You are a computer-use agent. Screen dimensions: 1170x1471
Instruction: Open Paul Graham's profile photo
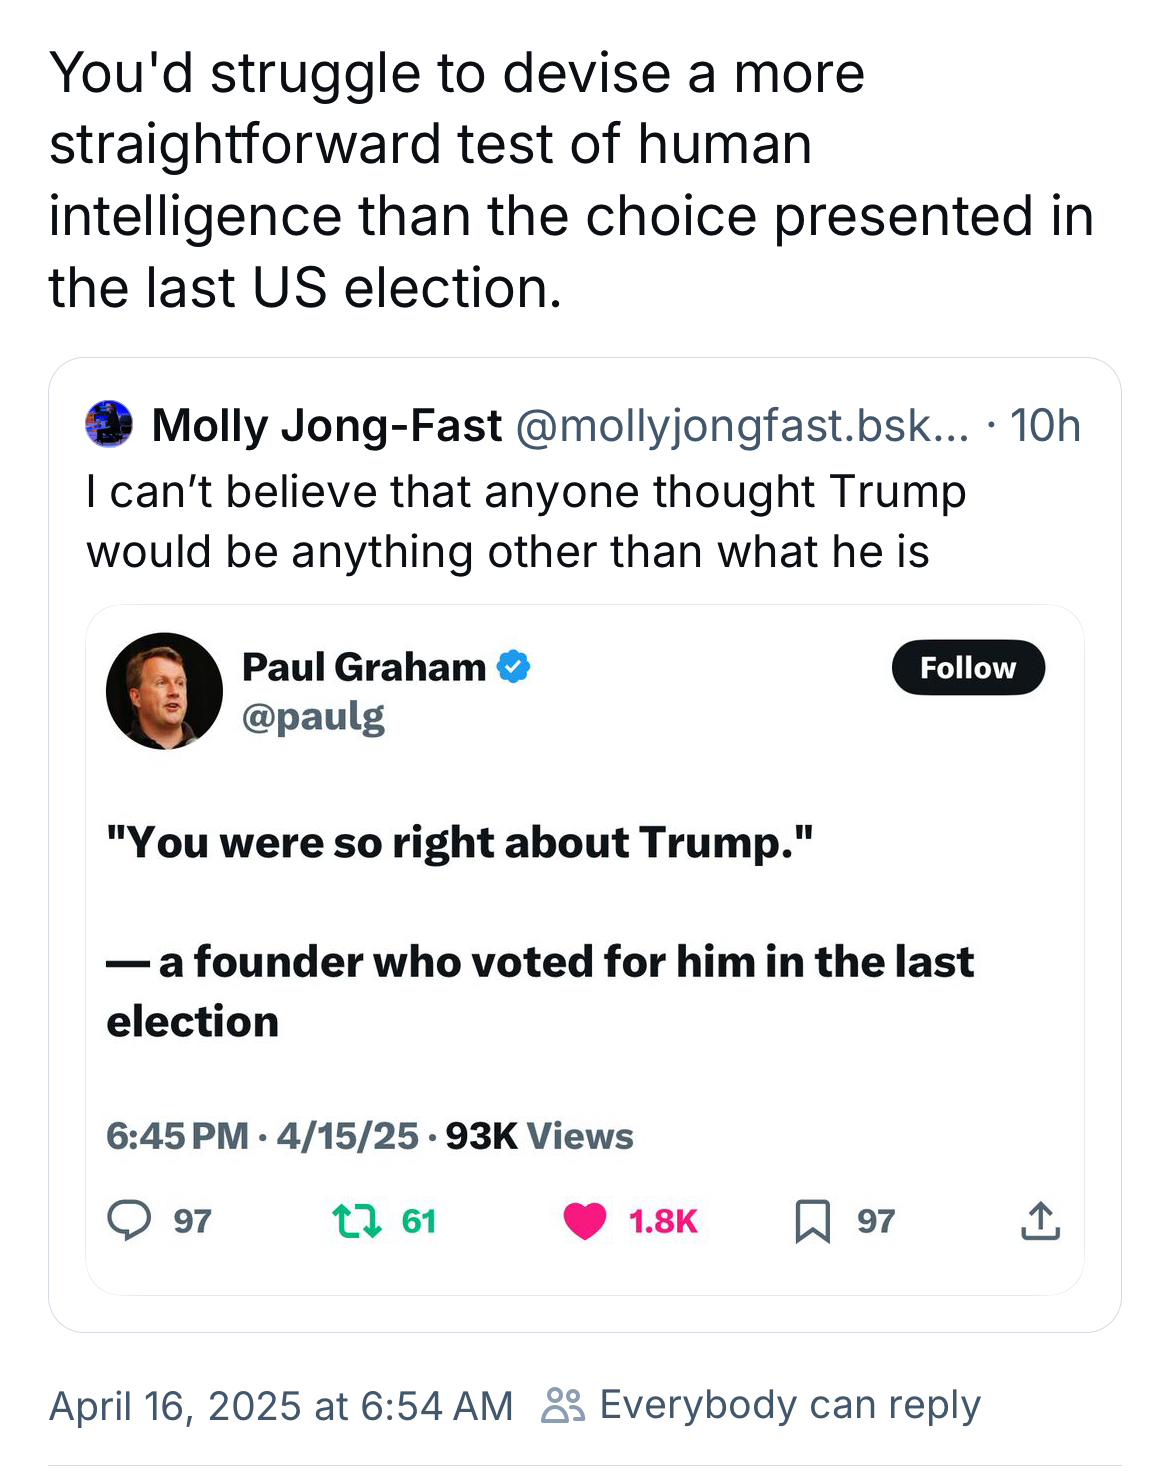click(164, 691)
